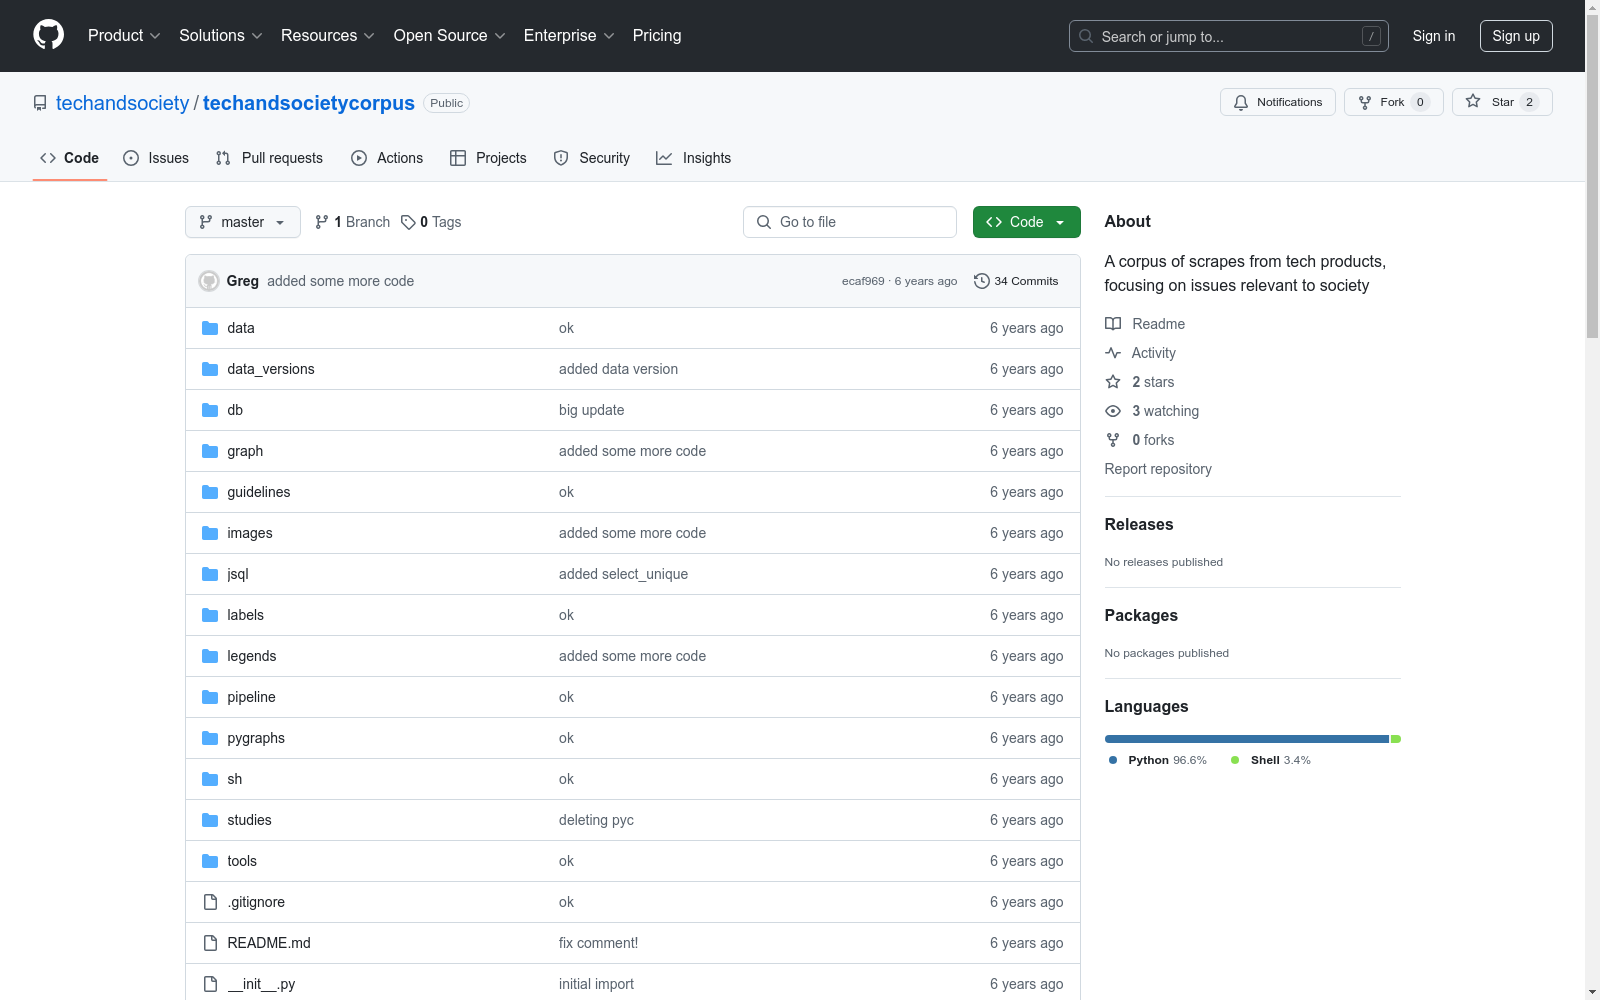1600x1000 pixels.
Task: Click the Go to file input
Action: click(850, 222)
